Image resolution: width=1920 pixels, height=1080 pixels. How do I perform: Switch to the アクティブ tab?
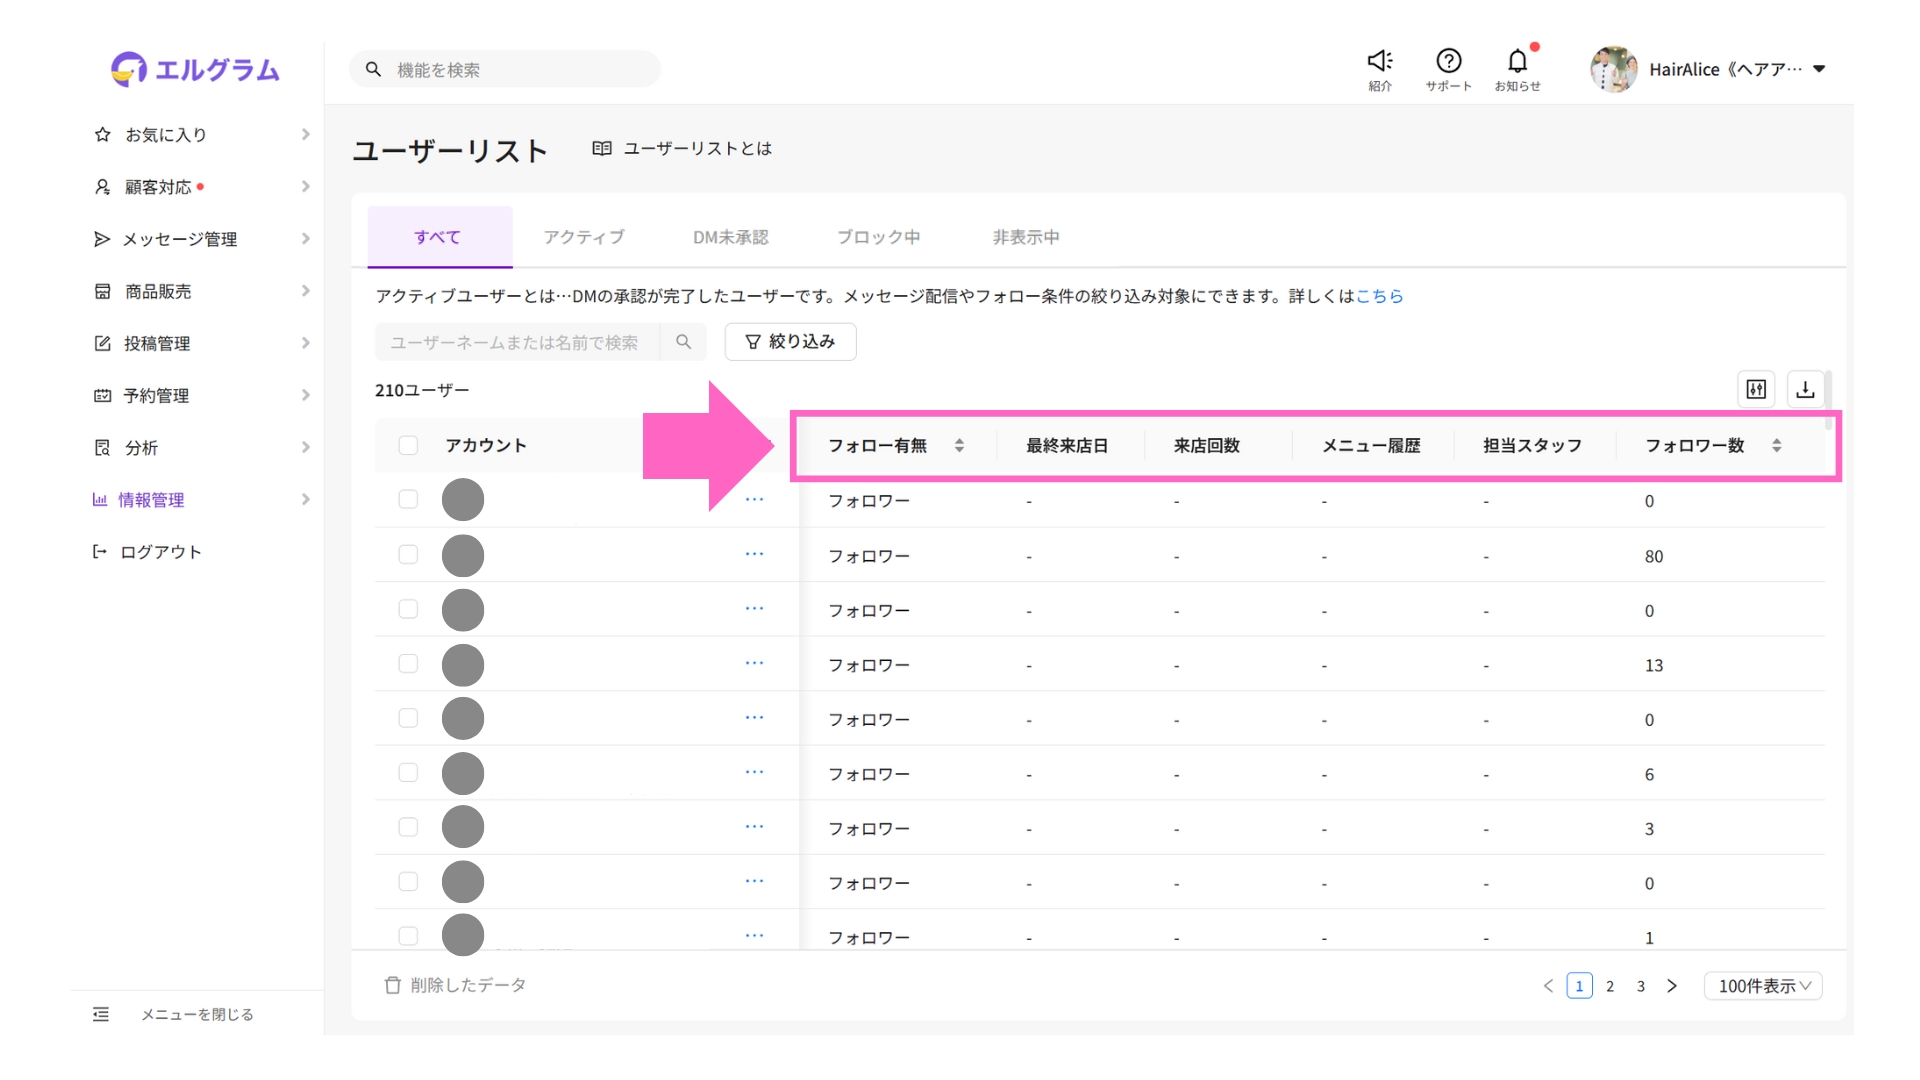click(584, 237)
